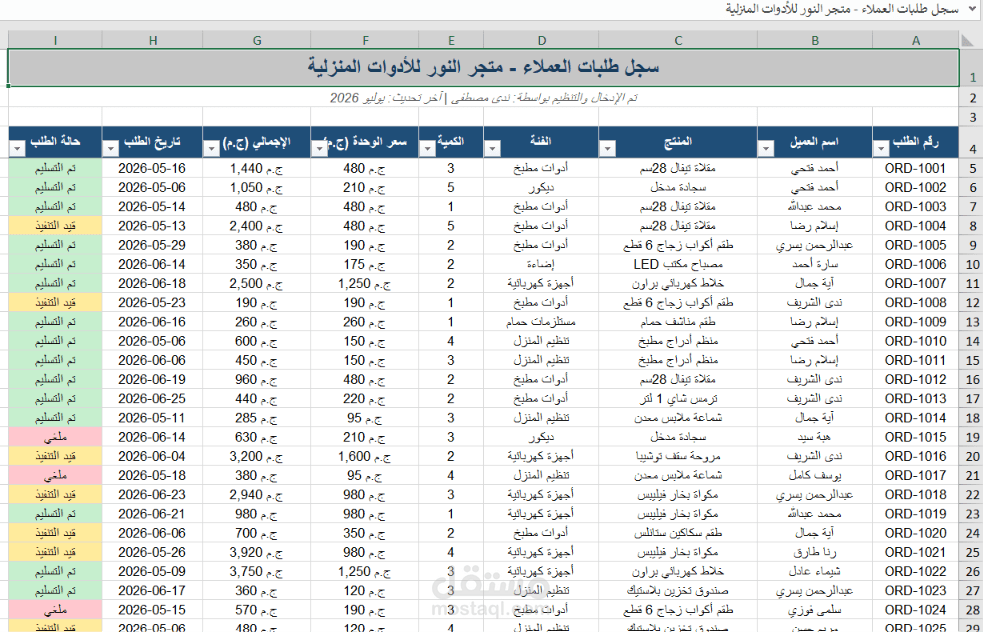
Task: Select customer cell رنا طارق
Action: (815, 552)
